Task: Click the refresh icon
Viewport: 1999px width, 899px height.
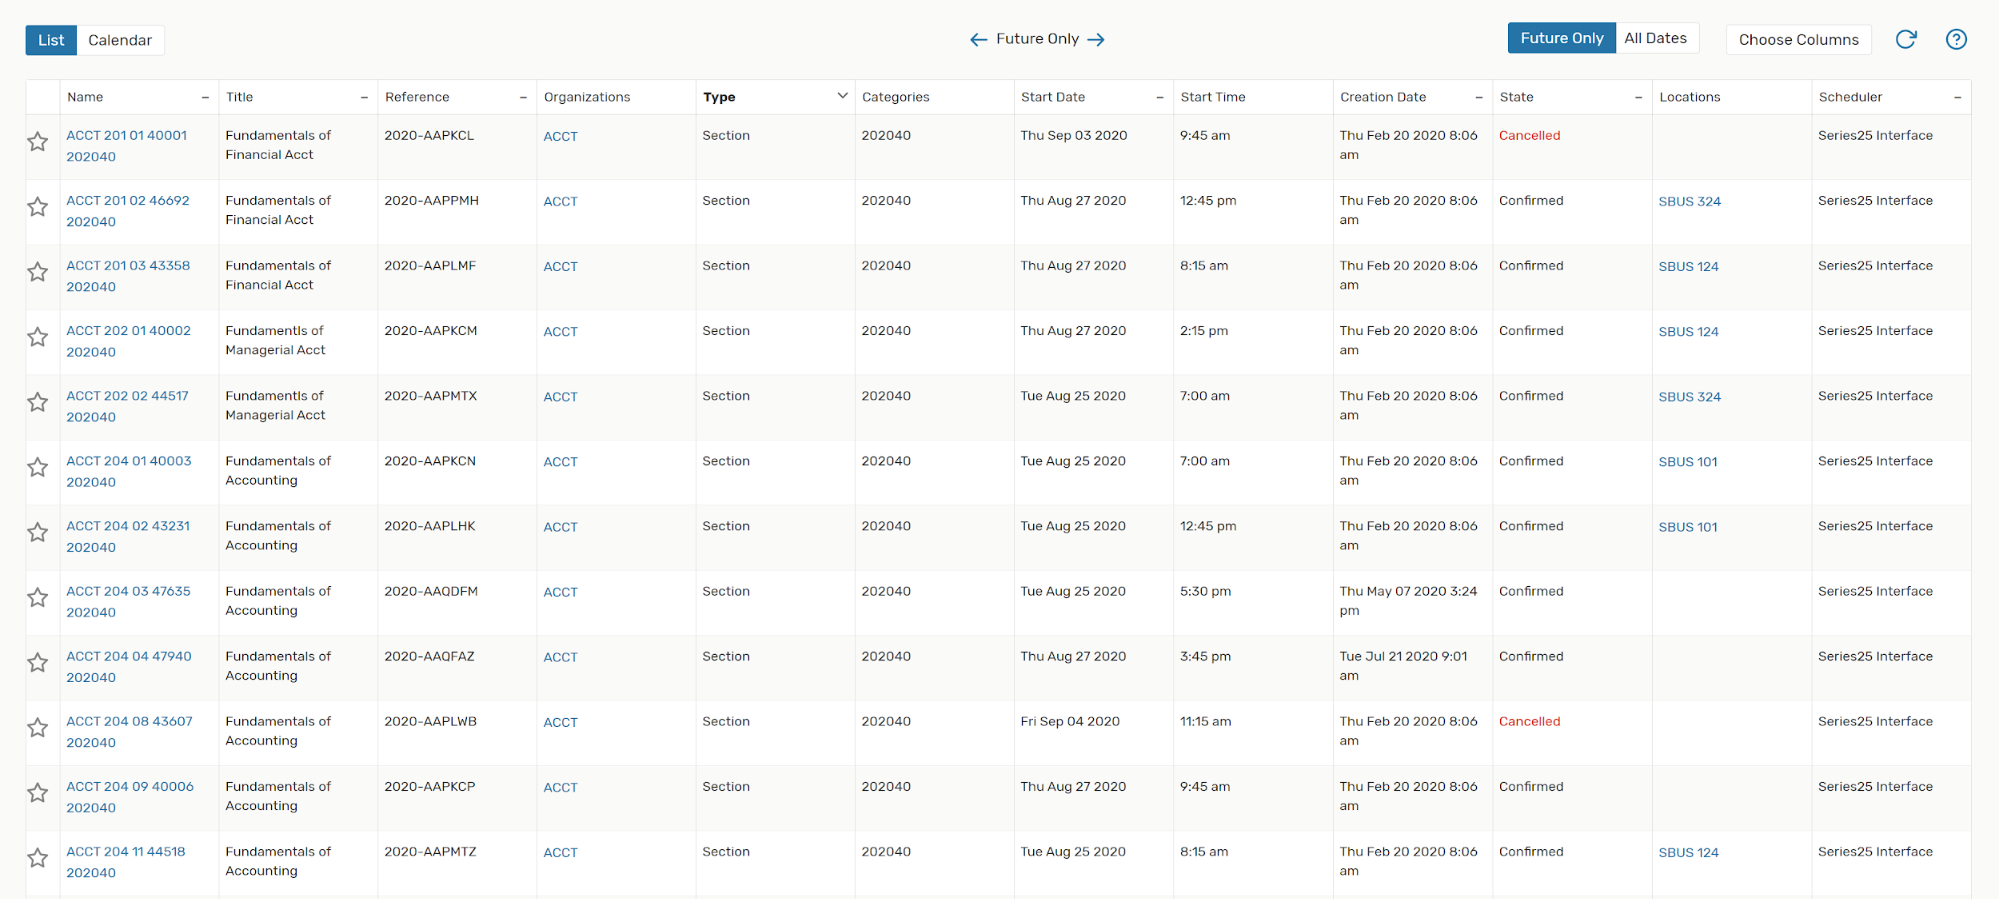Action: [1905, 39]
